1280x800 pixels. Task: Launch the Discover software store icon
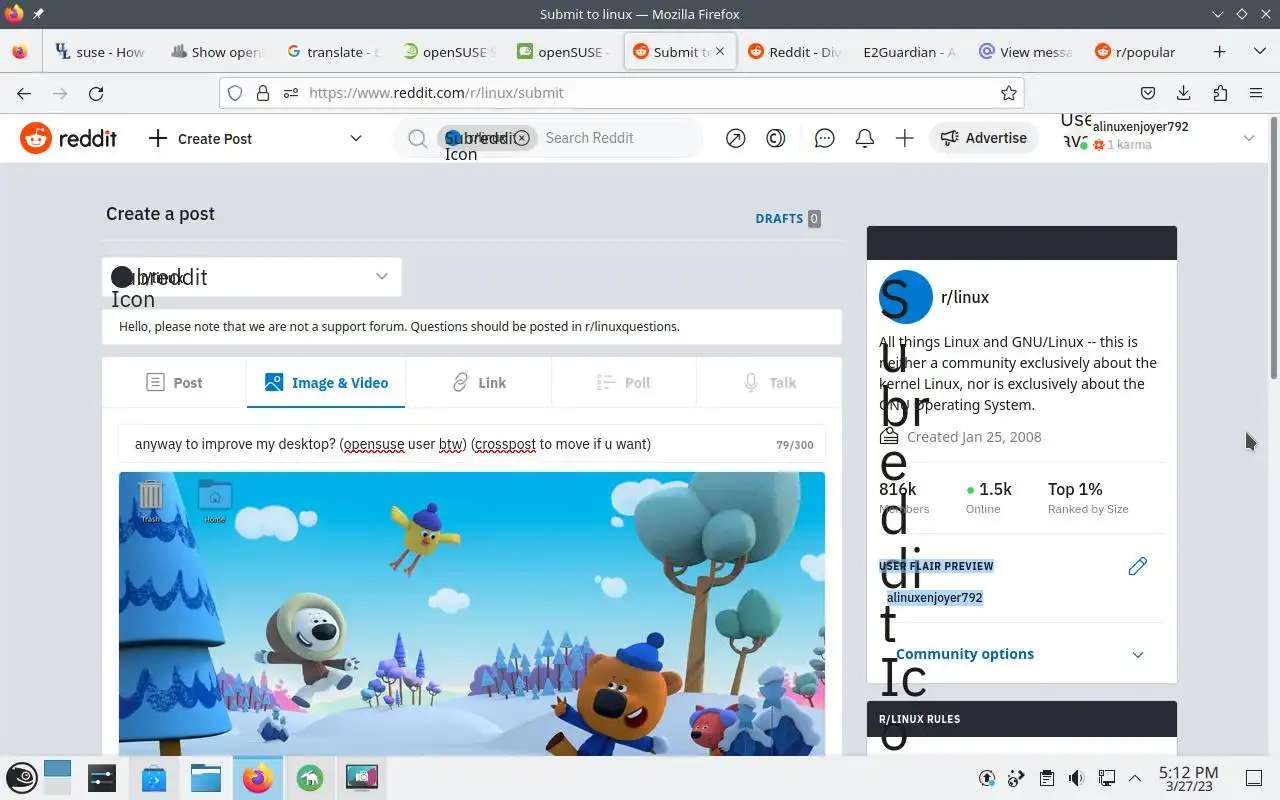[x=154, y=778]
